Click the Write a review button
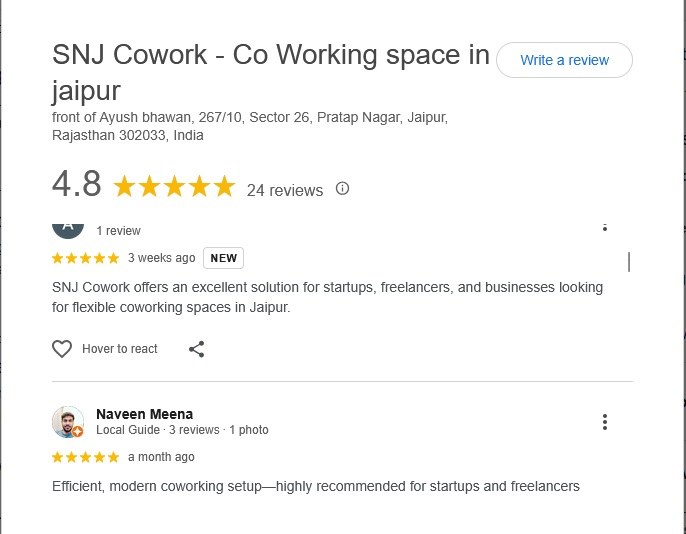 (564, 60)
